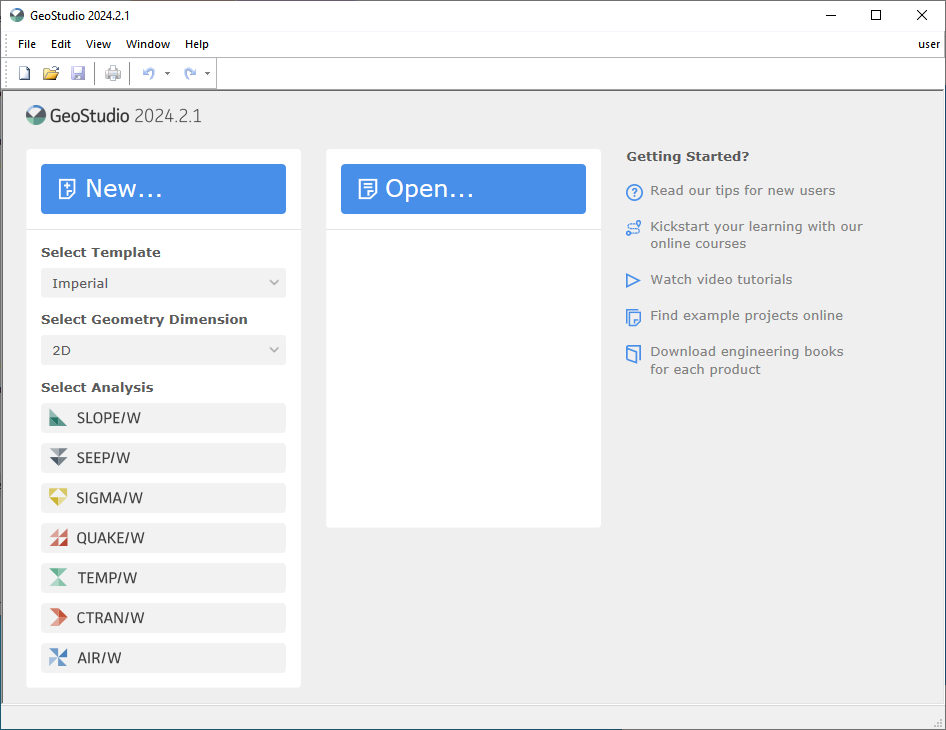Click the AIR/W blue pinwheel icon
This screenshot has height=730, width=946.
58,657
